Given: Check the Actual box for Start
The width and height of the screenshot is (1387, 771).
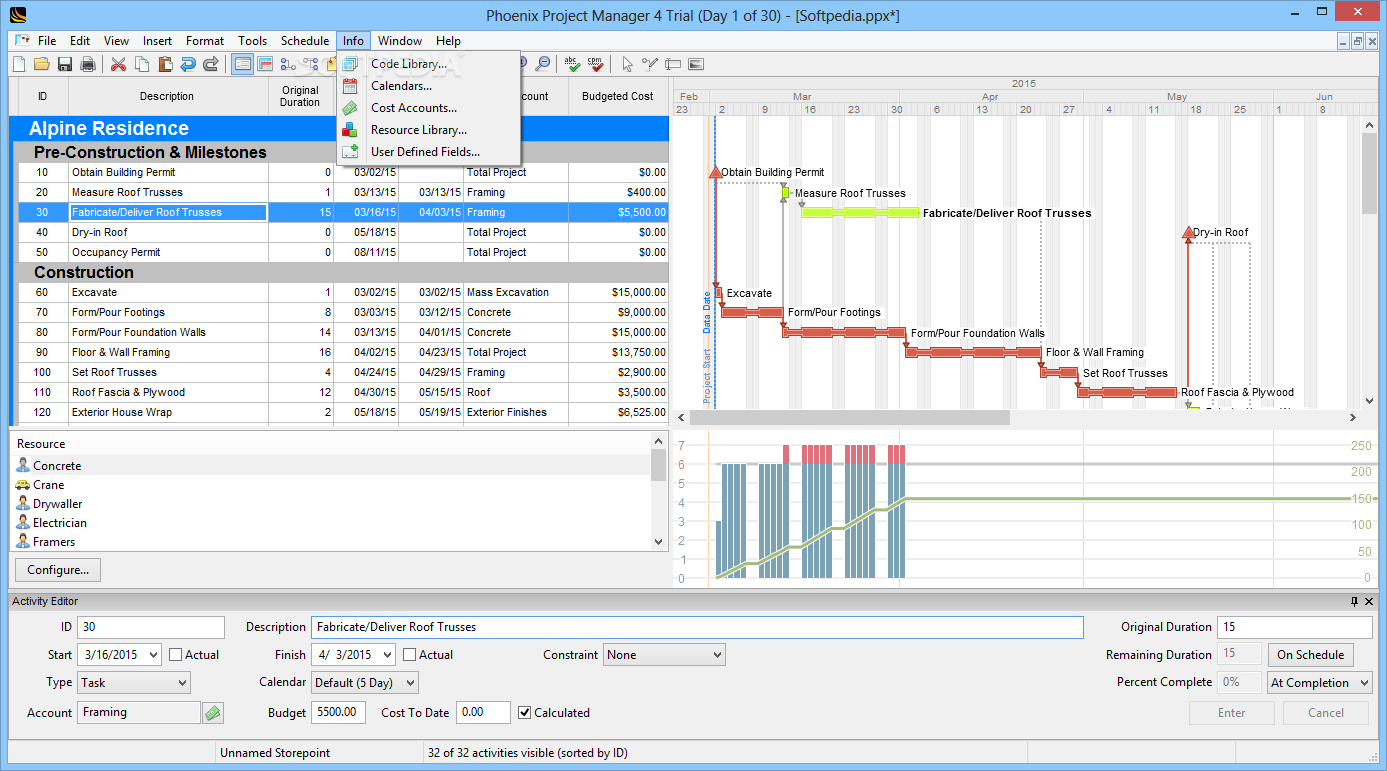Looking at the screenshot, I should pos(176,655).
